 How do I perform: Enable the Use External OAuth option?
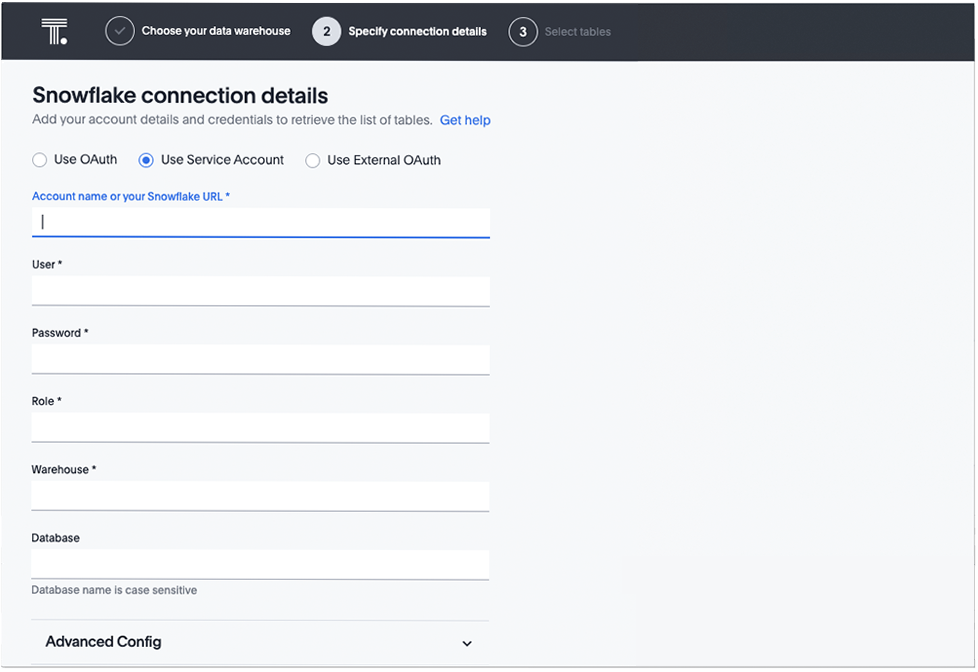click(313, 160)
